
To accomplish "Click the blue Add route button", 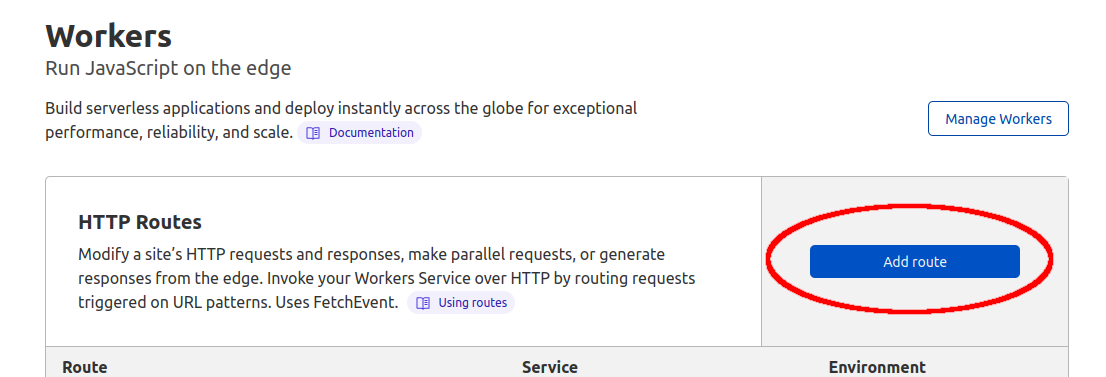I will (x=914, y=262).
